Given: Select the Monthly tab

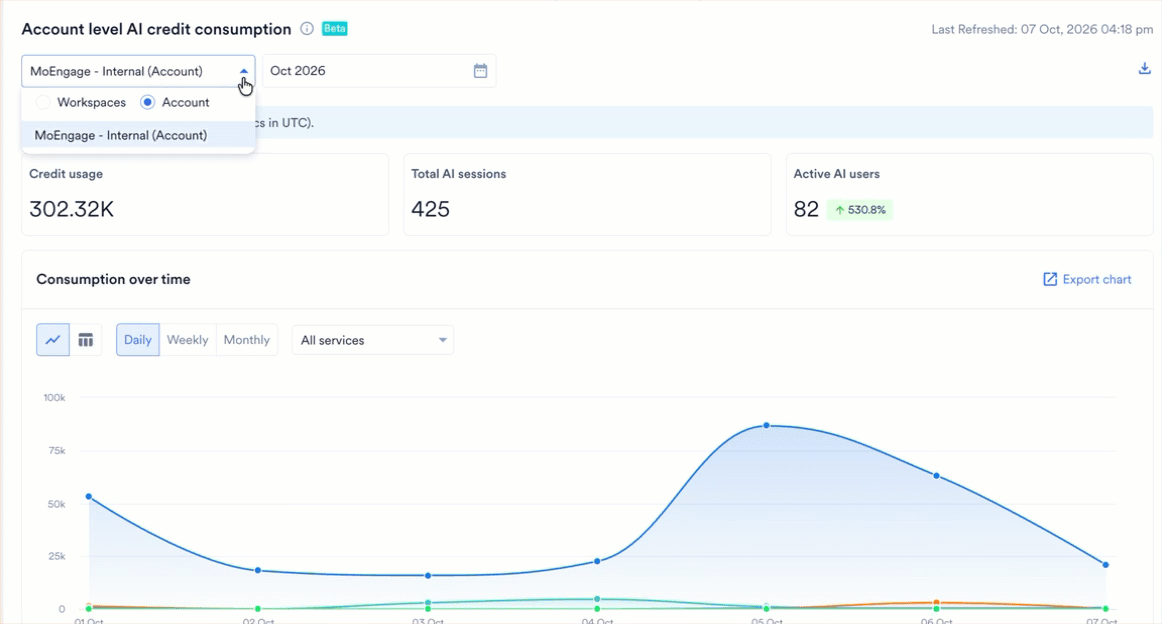Looking at the screenshot, I should (x=247, y=340).
